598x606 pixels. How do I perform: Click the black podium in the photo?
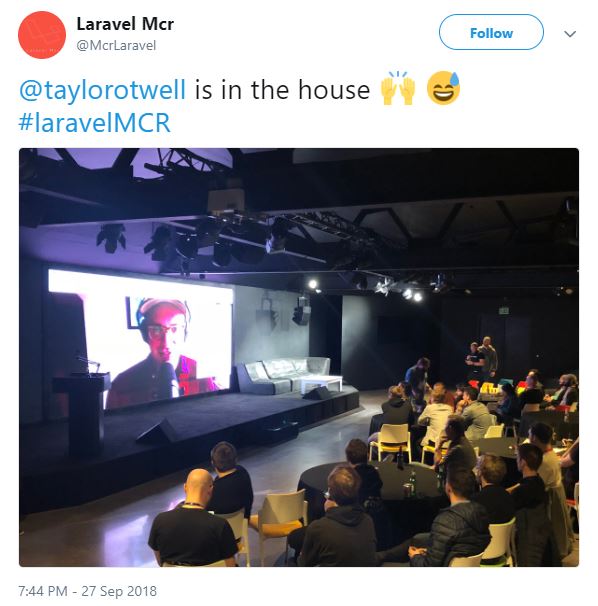(x=82, y=412)
